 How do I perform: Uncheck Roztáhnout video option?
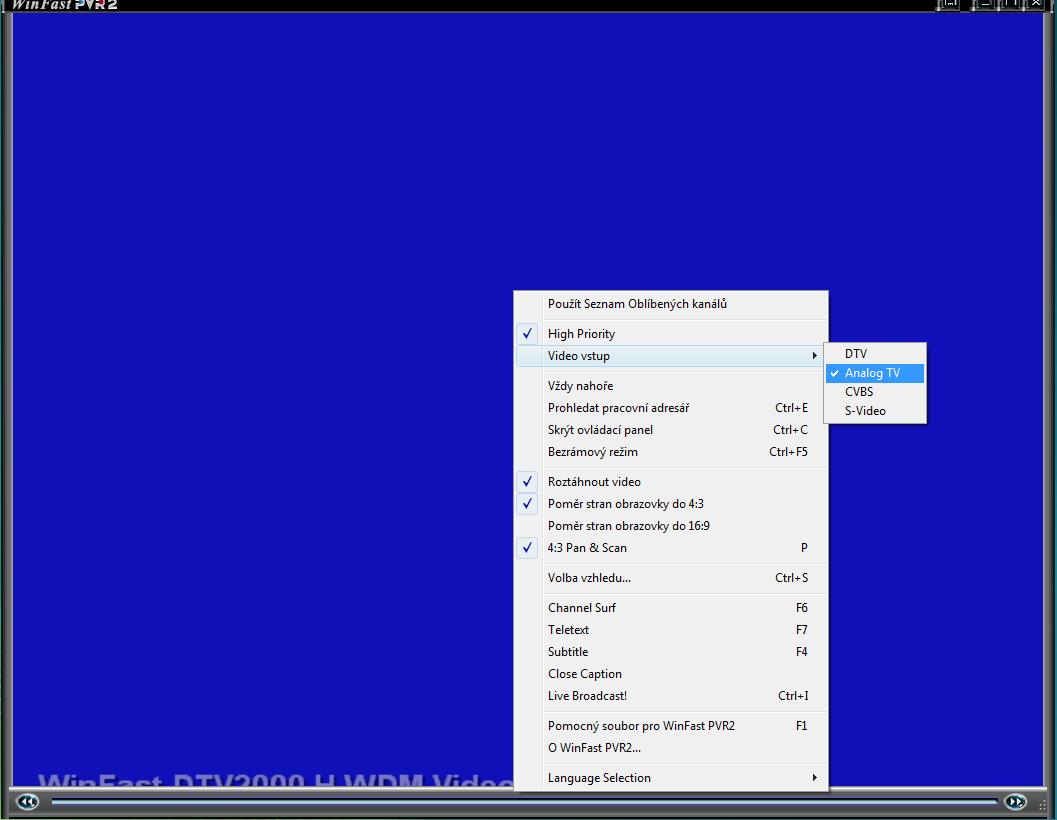pyautogui.click(x=594, y=482)
